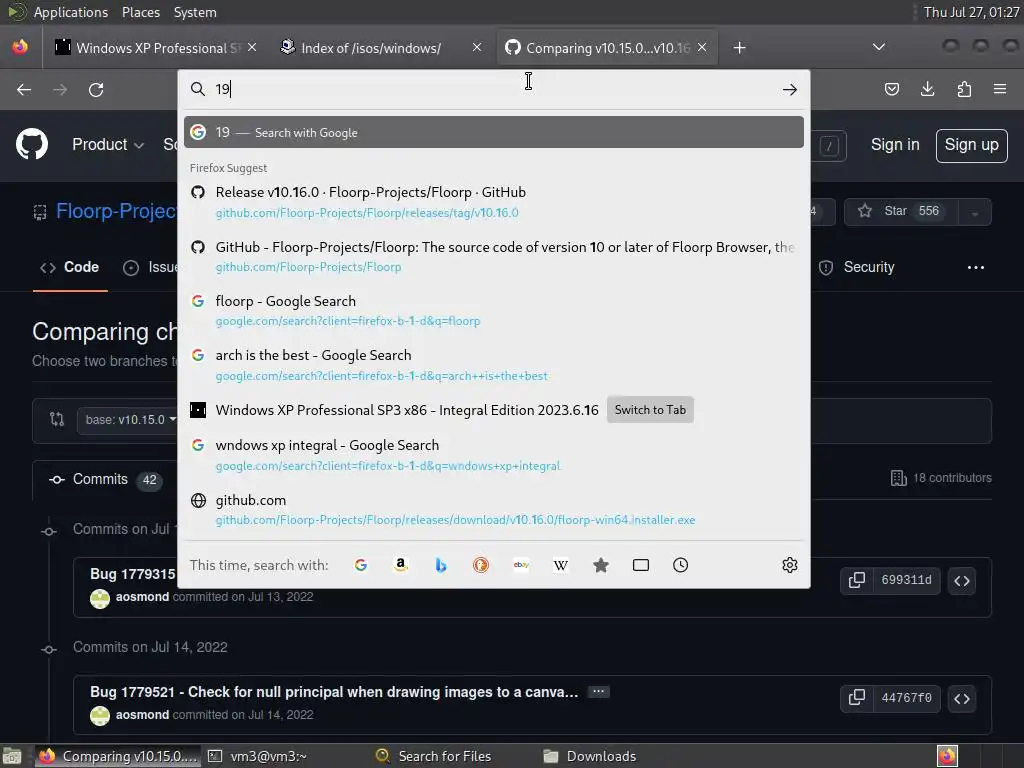Open the System menu

(195, 12)
